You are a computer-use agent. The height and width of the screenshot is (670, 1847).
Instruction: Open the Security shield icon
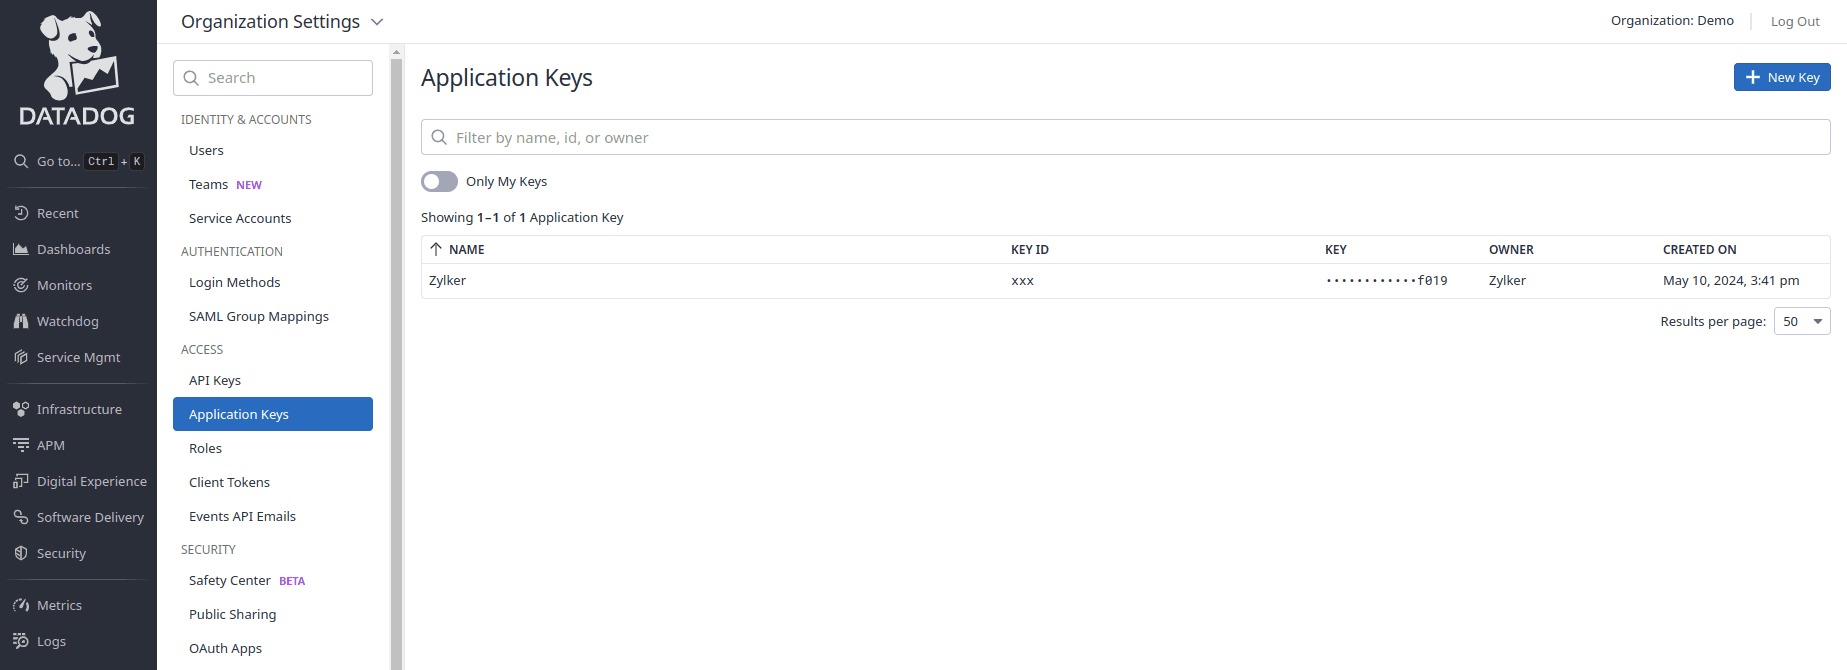pos(21,553)
